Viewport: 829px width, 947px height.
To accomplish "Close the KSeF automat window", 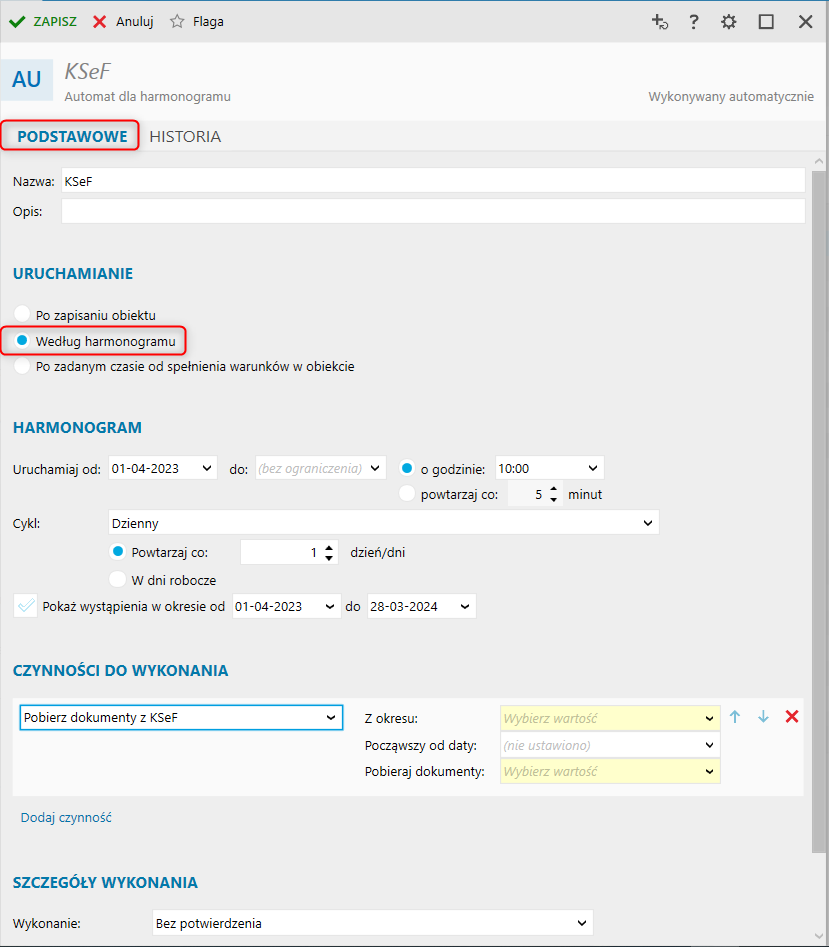I will (x=805, y=22).
